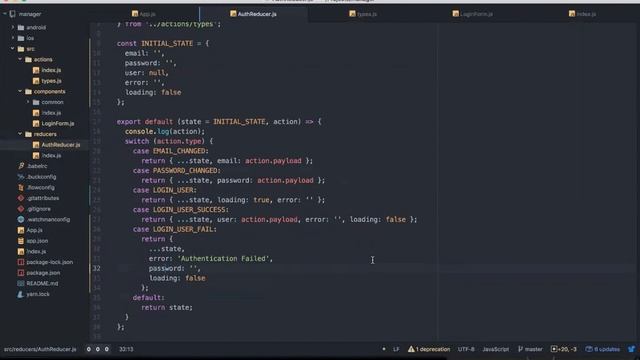Expand the ios folder chevron

pyautogui.click(x=13, y=38)
